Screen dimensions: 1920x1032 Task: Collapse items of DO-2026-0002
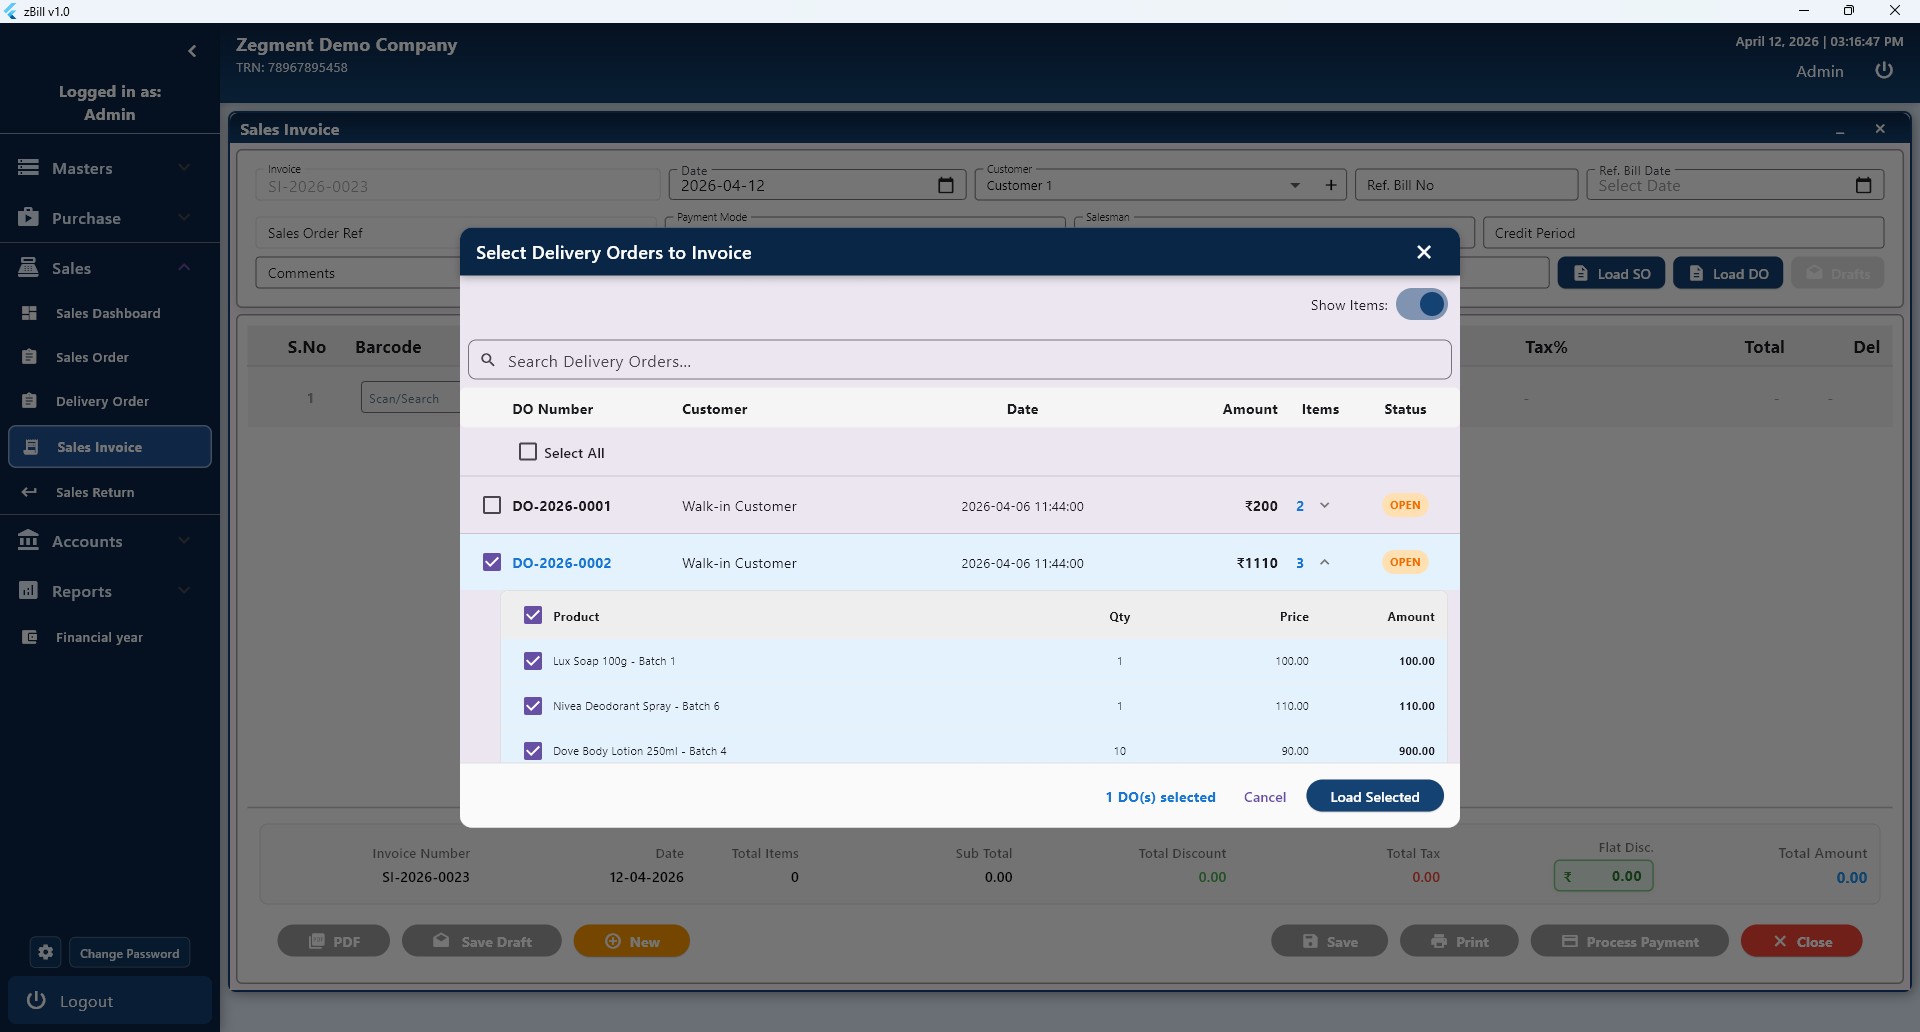(1325, 563)
